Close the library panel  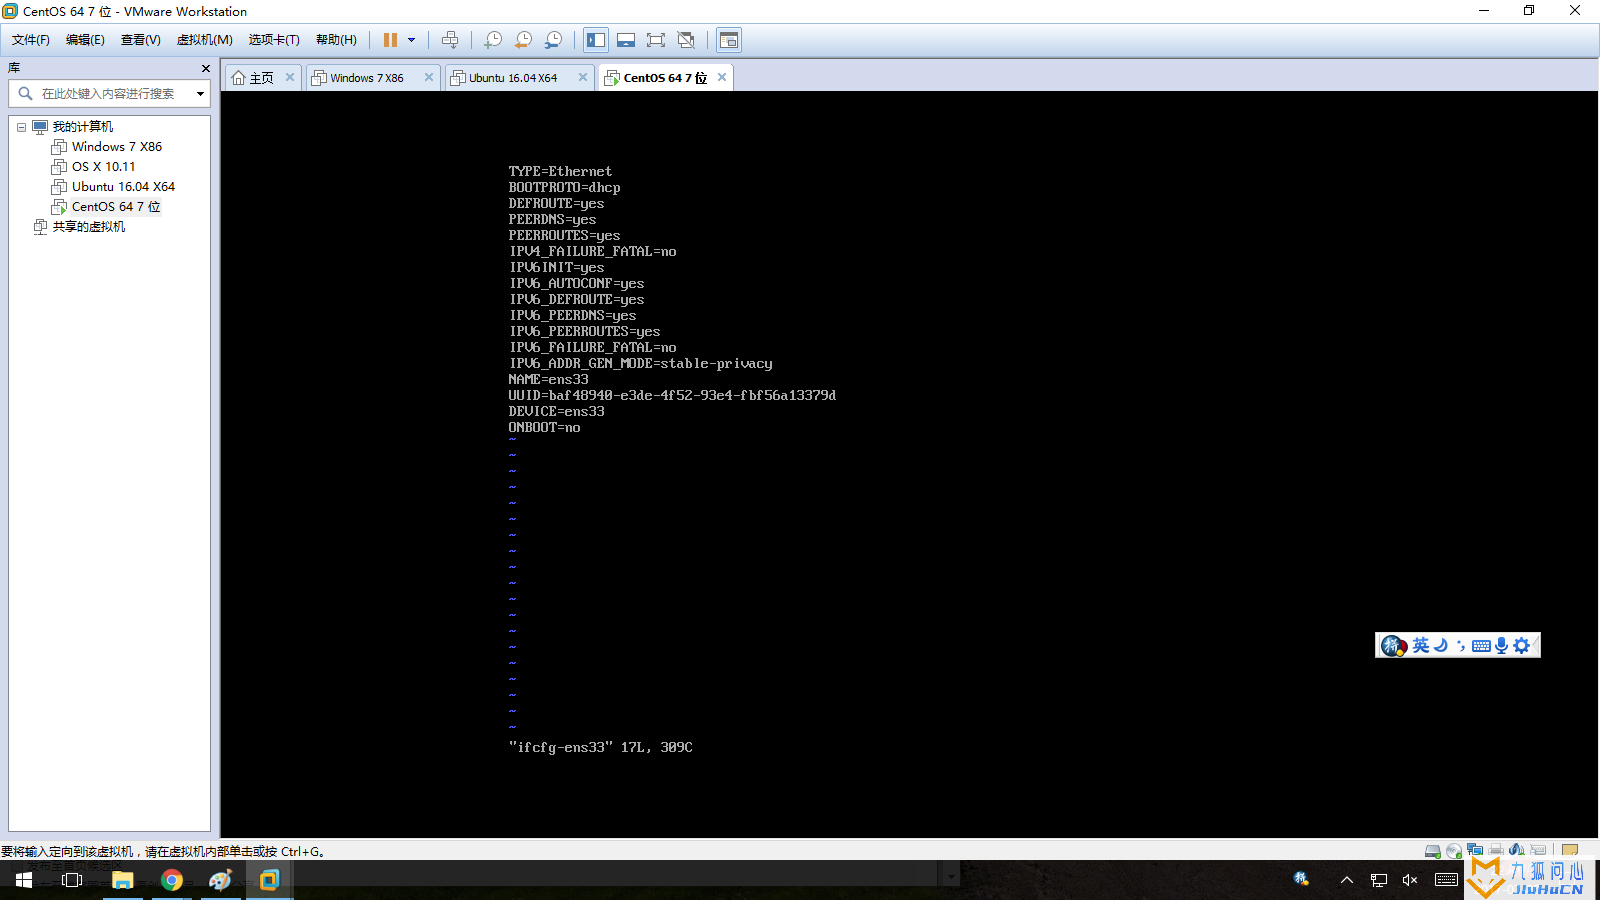[x=206, y=68]
